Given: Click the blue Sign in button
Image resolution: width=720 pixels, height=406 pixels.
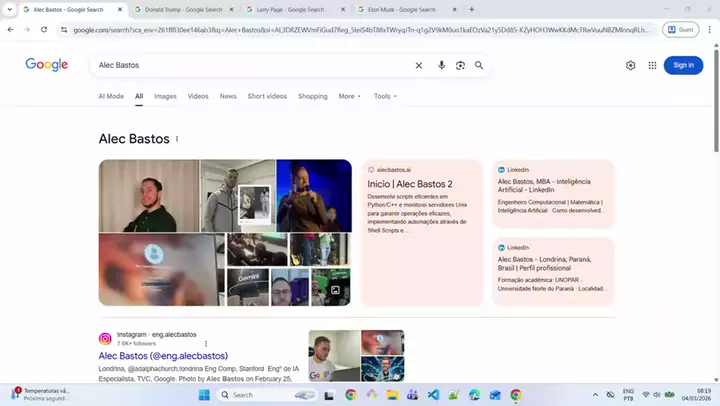Looking at the screenshot, I should (683, 65).
